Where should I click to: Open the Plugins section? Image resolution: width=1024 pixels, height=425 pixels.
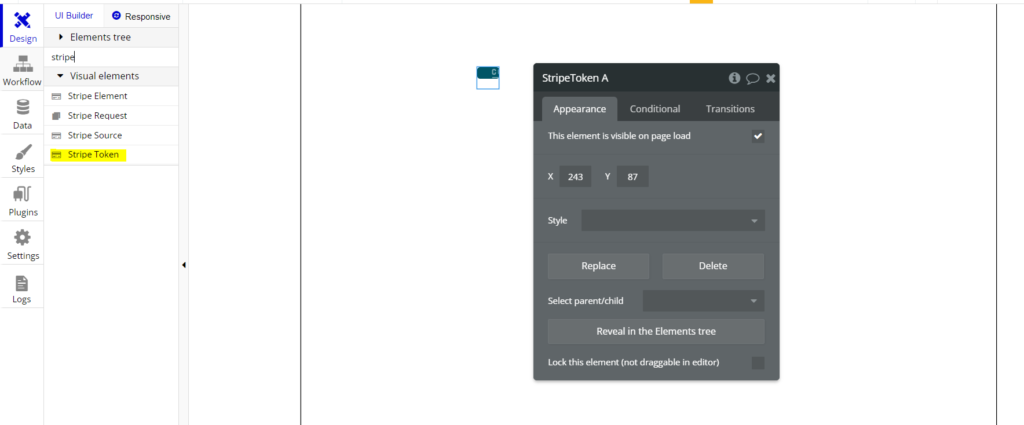pyautogui.click(x=22, y=200)
